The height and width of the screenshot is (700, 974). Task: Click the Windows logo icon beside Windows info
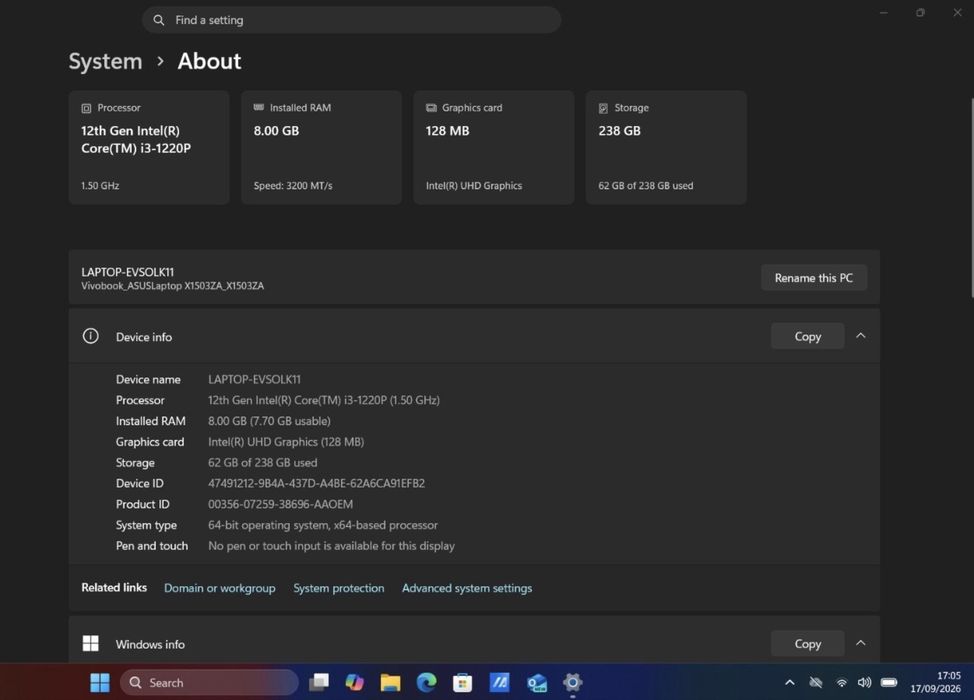(x=91, y=643)
